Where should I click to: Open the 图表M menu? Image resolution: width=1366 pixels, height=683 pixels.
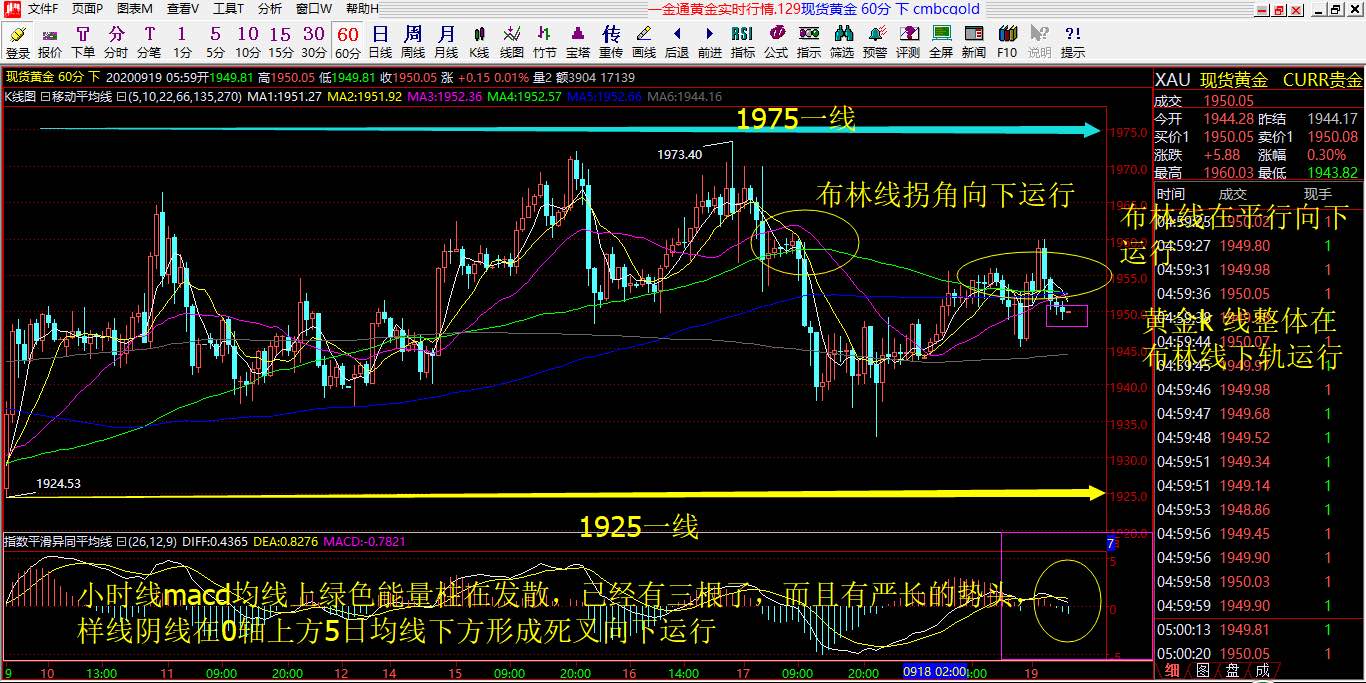[135, 8]
